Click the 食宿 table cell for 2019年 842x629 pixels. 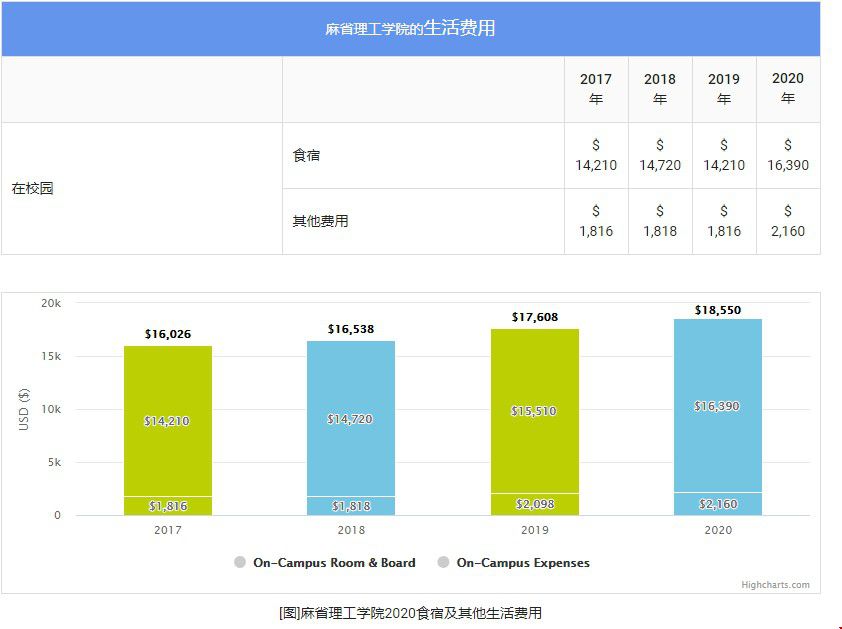point(724,155)
